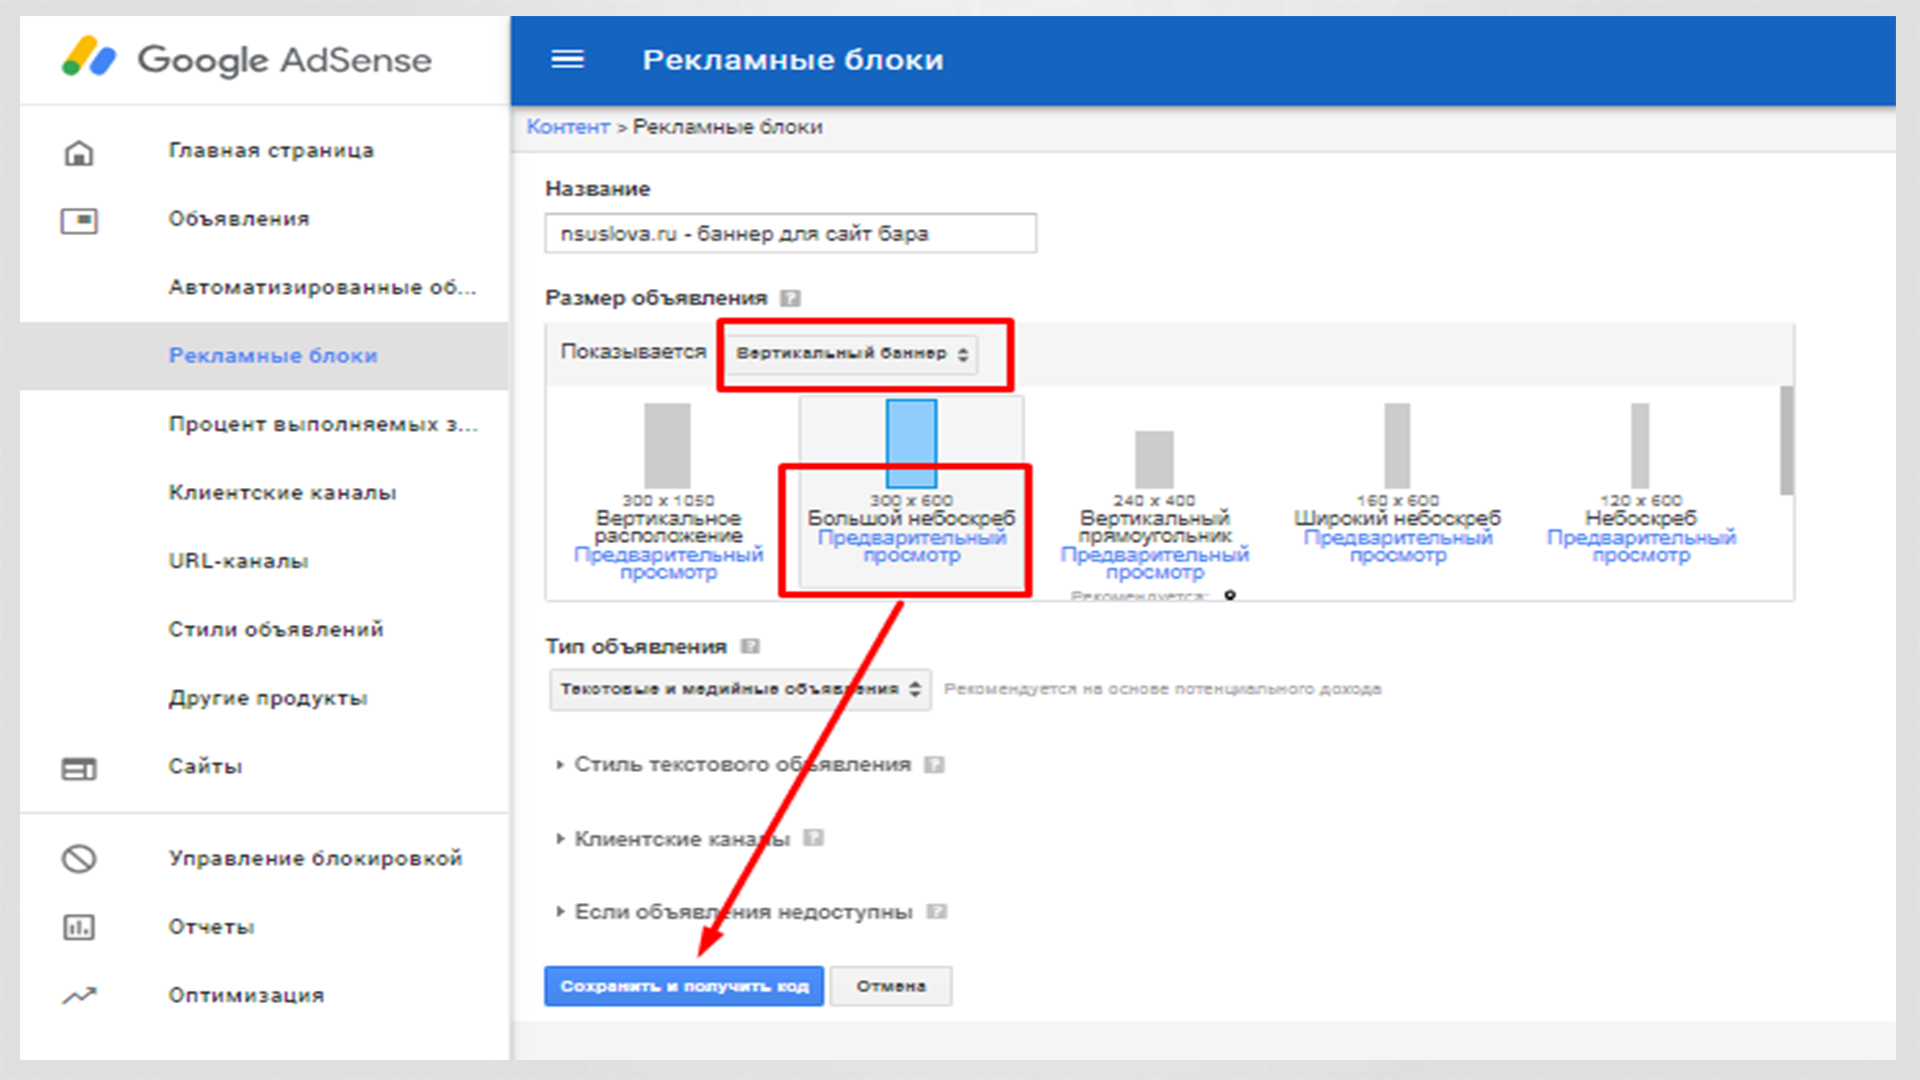Open Стили объявлений sidebar item
The image size is (1920, 1080).
pyautogui.click(x=275, y=630)
